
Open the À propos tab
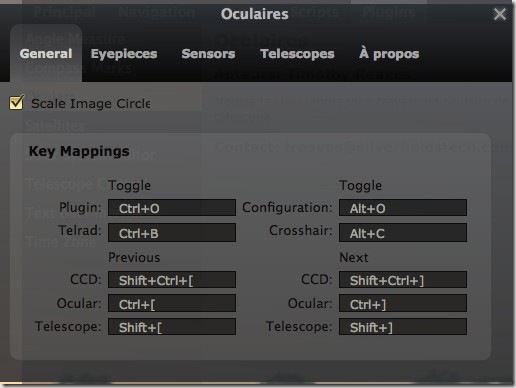pos(389,54)
